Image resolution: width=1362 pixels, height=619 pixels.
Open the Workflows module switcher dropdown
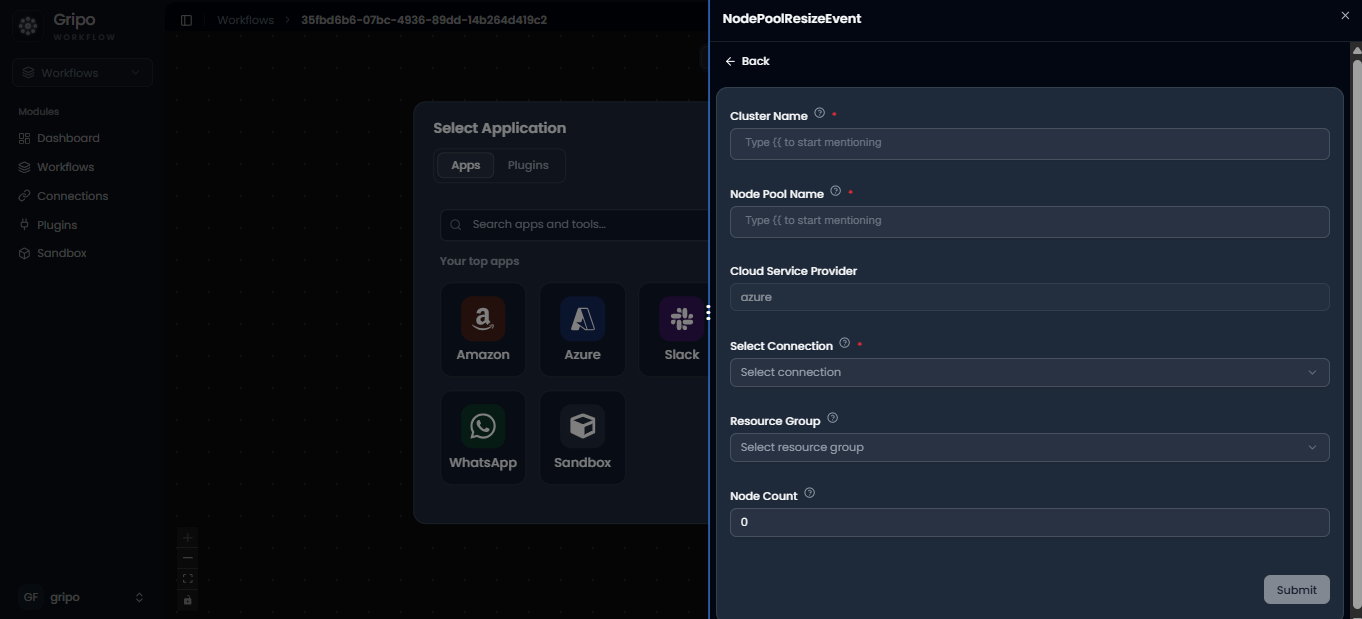(82, 73)
